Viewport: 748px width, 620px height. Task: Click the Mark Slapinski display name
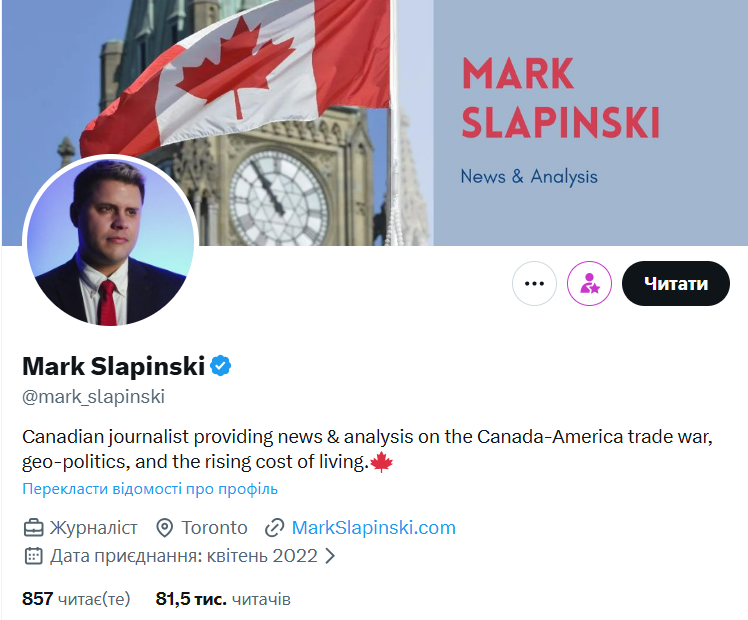[x=113, y=366]
